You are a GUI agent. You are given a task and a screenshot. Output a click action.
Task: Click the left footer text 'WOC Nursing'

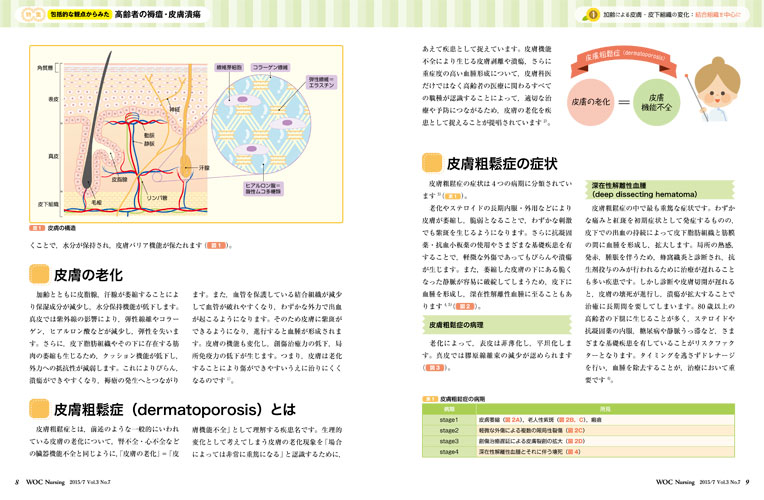(45, 482)
